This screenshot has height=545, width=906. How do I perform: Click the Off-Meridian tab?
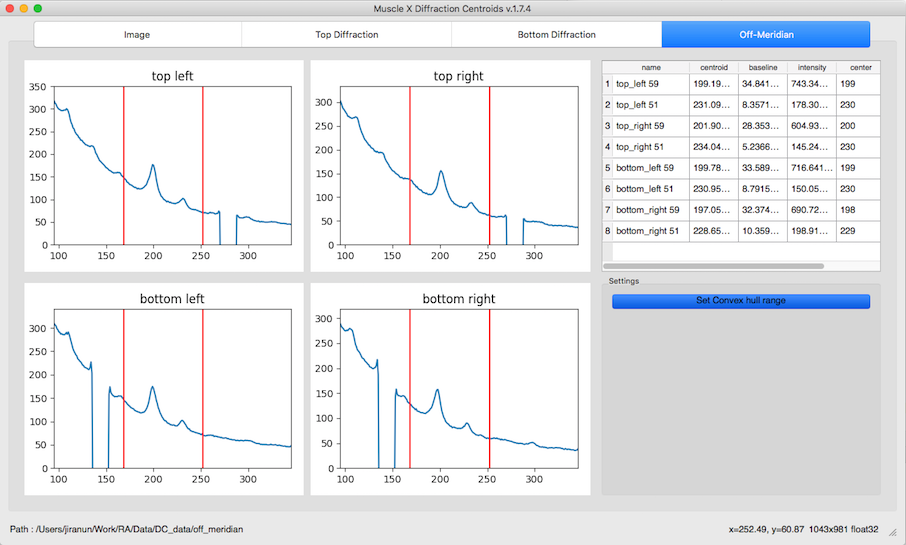(766, 35)
